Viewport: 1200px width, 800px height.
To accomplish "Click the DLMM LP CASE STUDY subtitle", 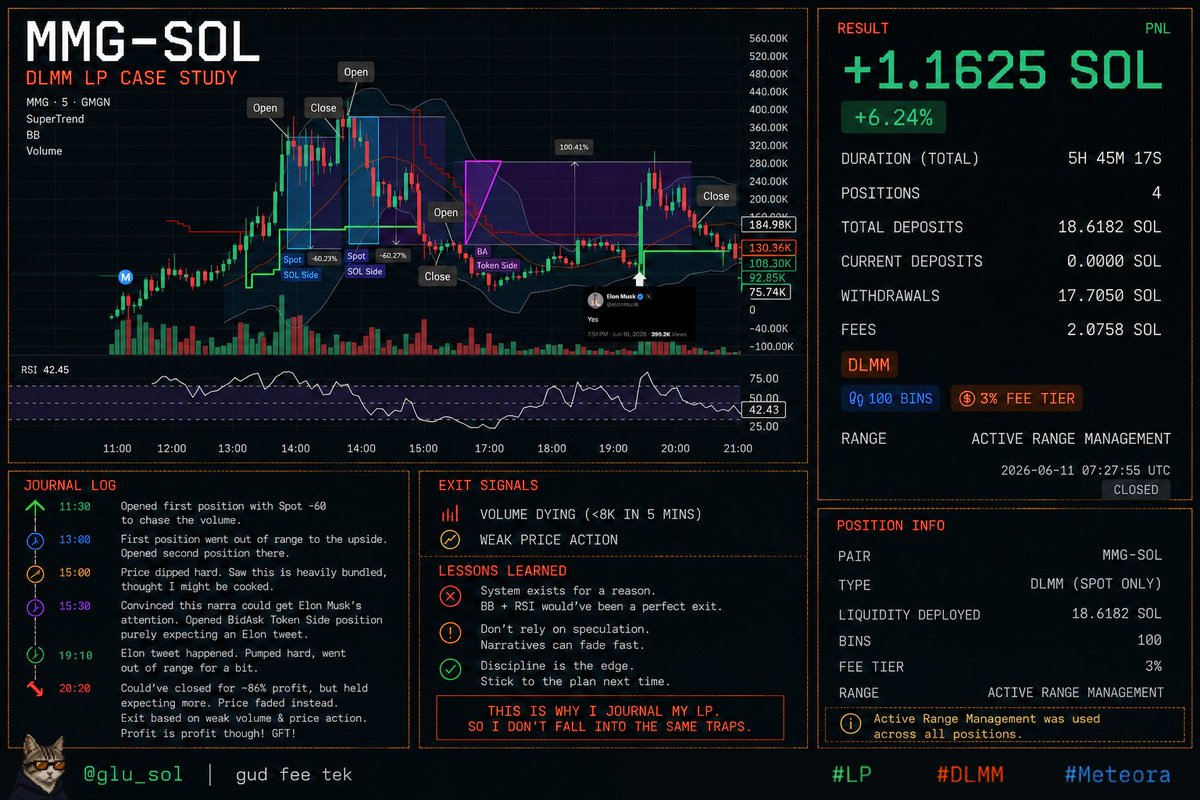I will click(x=130, y=78).
